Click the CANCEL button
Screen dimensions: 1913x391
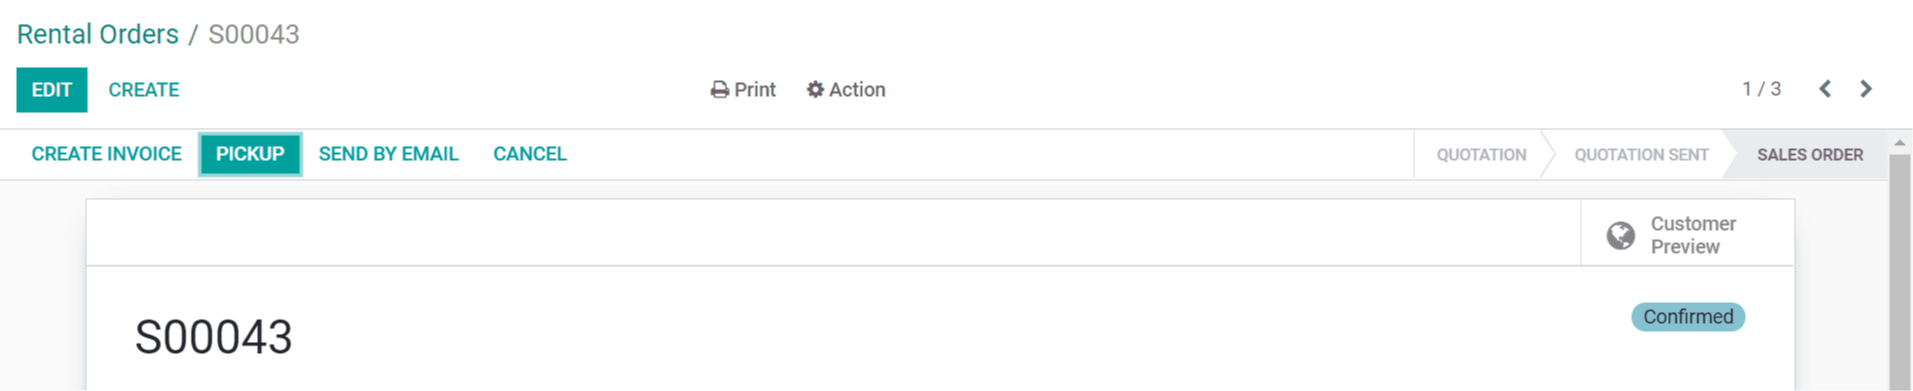click(530, 154)
